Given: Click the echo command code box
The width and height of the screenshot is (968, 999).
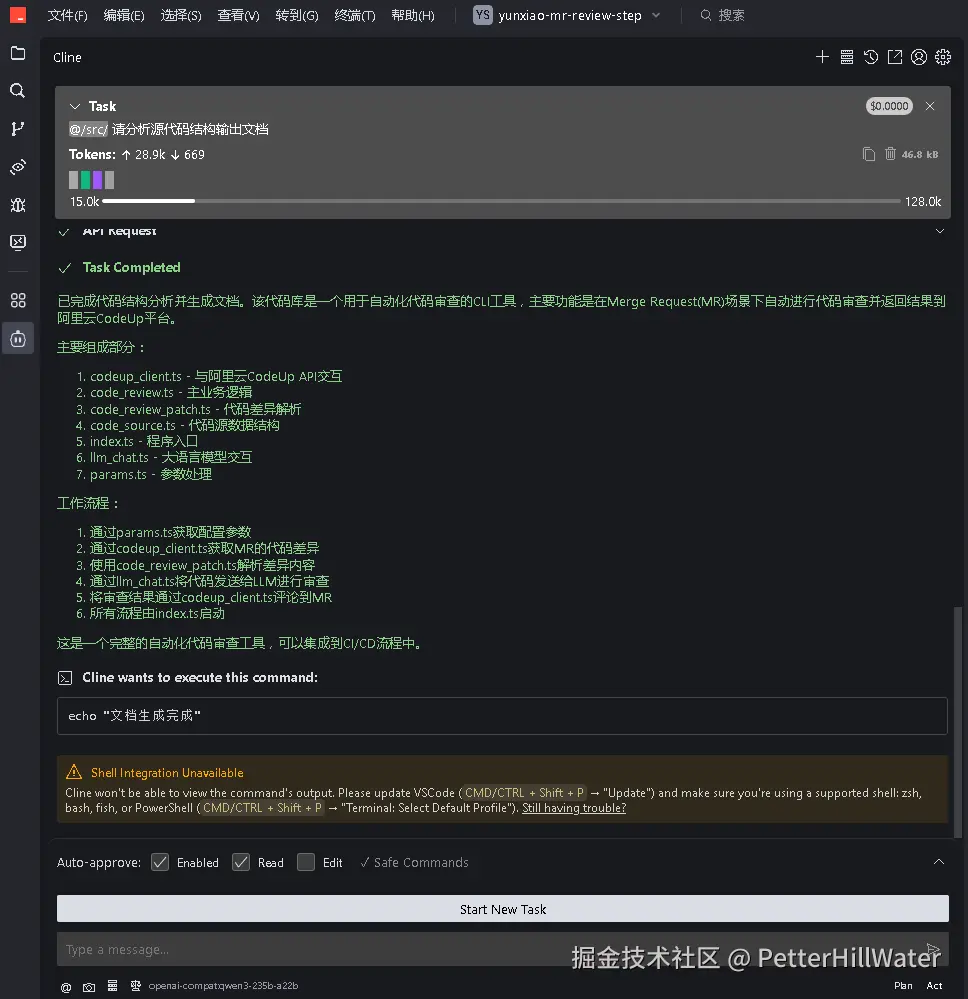Looking at the screenshot, I should click(502, 715).
